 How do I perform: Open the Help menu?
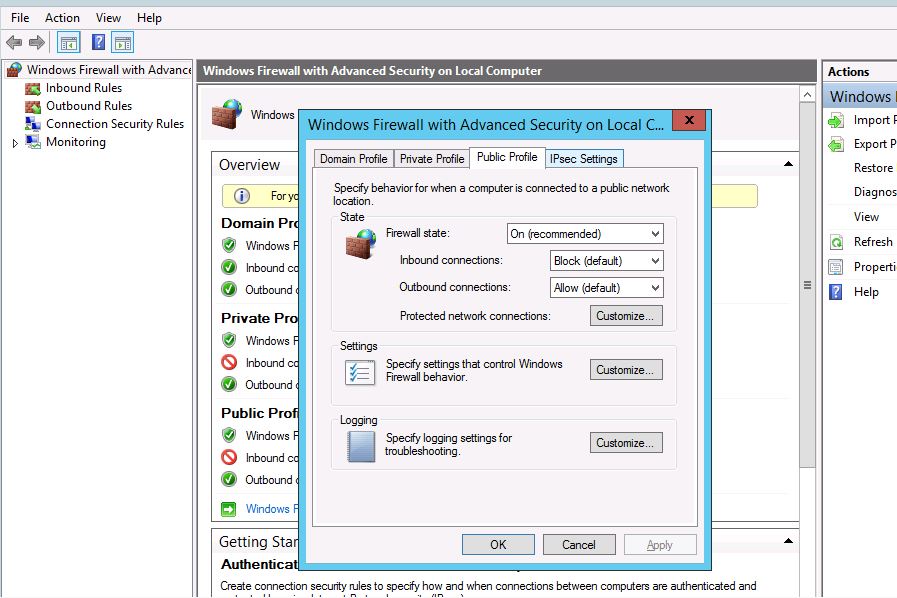coord(149,18)
